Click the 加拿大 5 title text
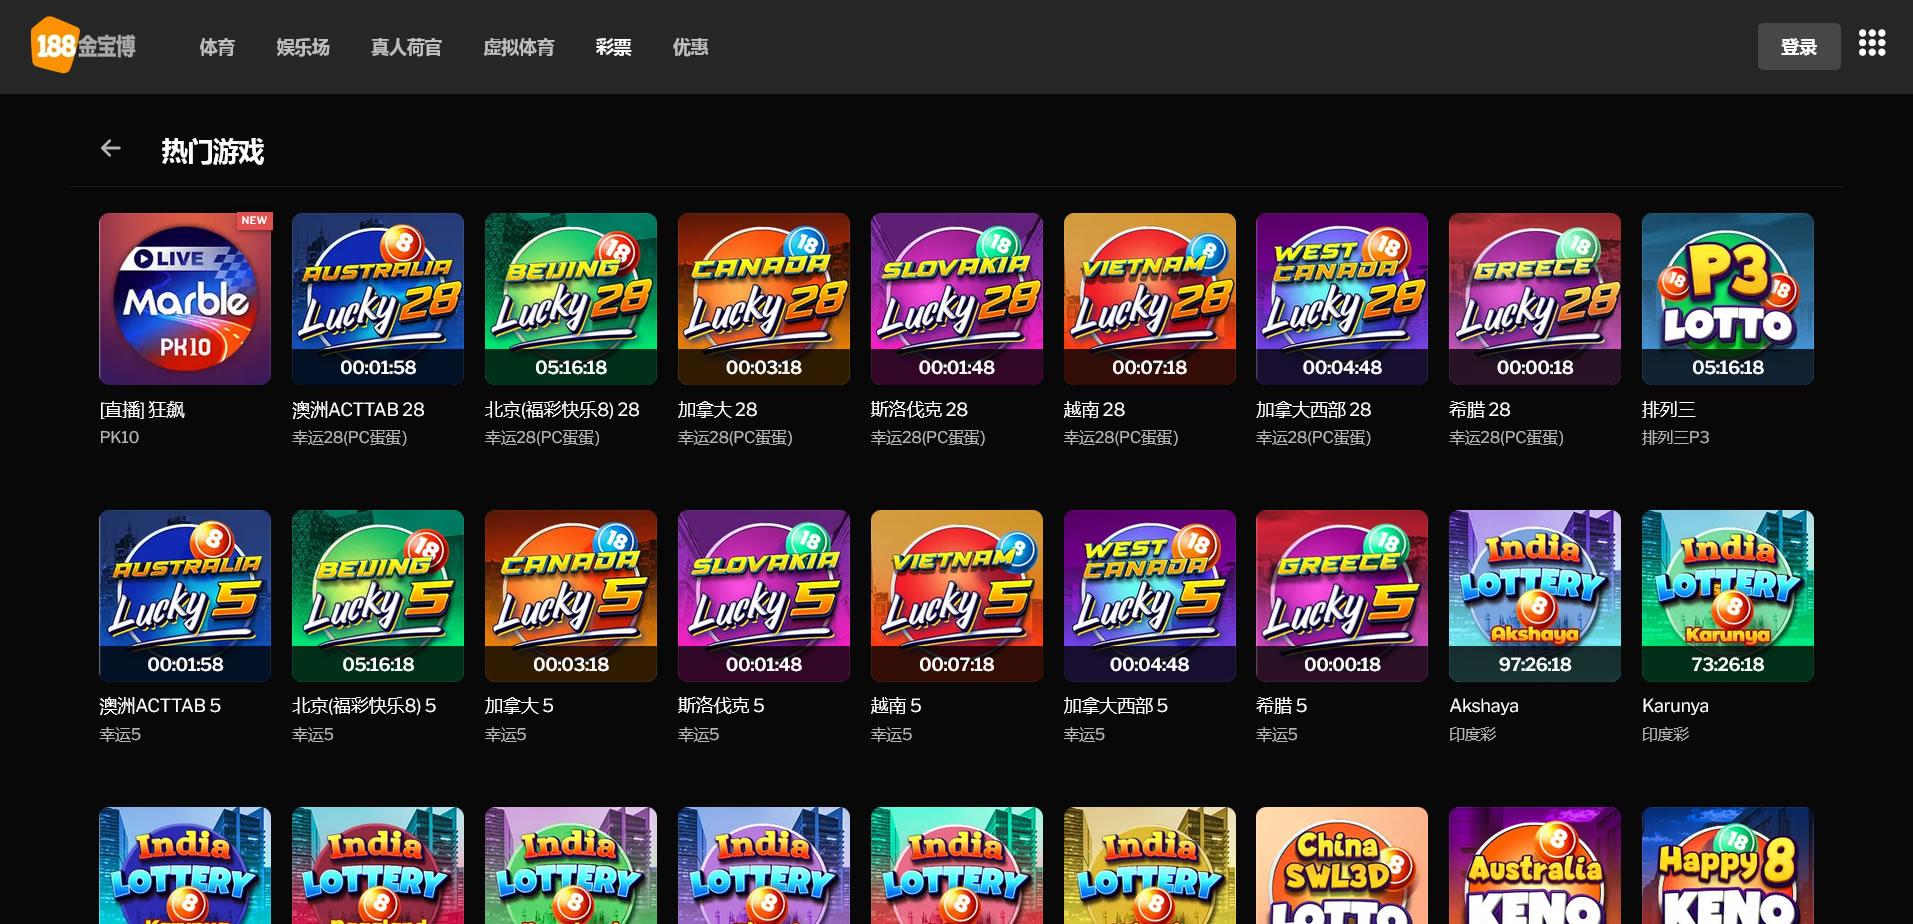 (x=519, y=706)
